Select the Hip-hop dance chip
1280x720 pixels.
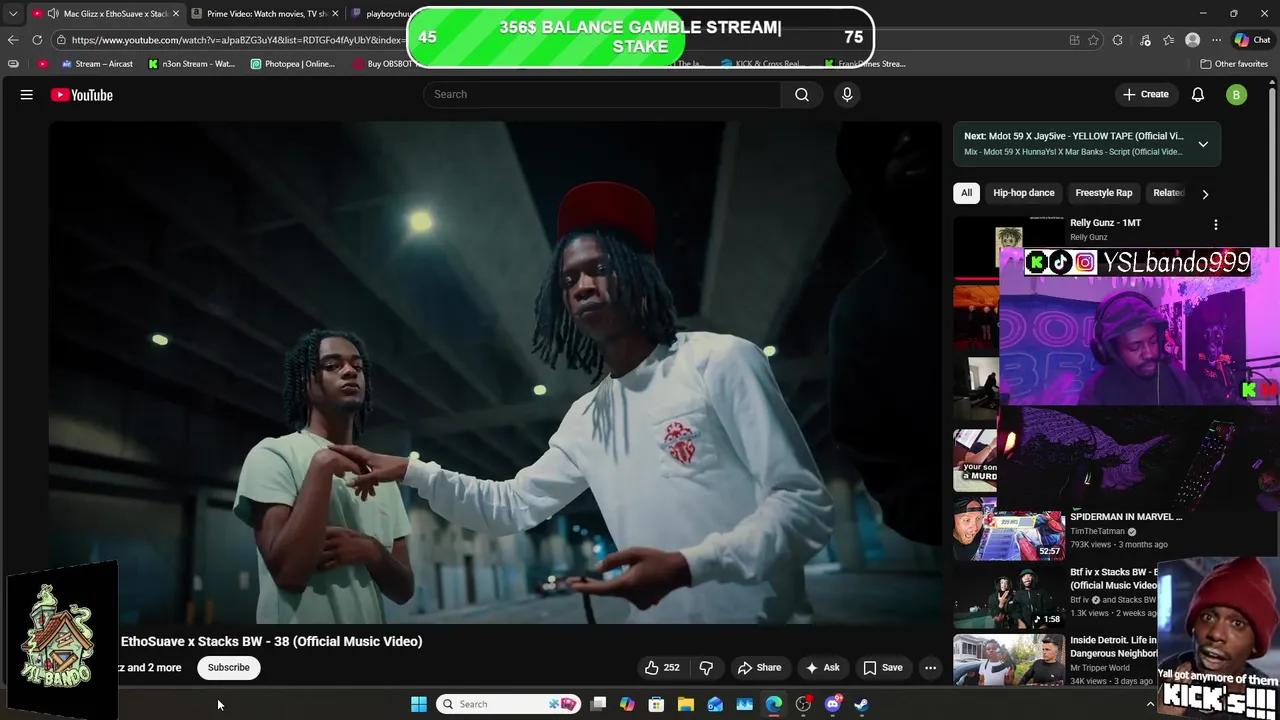[x=1024, y=193]
